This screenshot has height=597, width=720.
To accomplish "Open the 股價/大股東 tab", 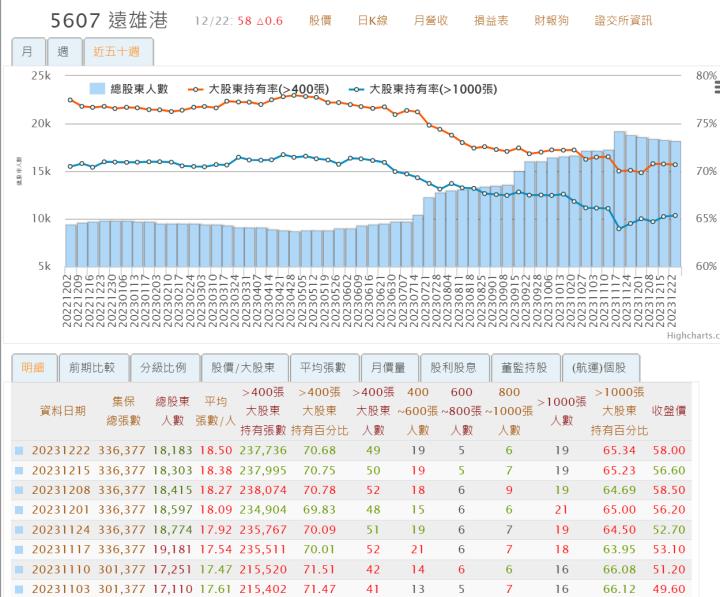I will point(244,367).
